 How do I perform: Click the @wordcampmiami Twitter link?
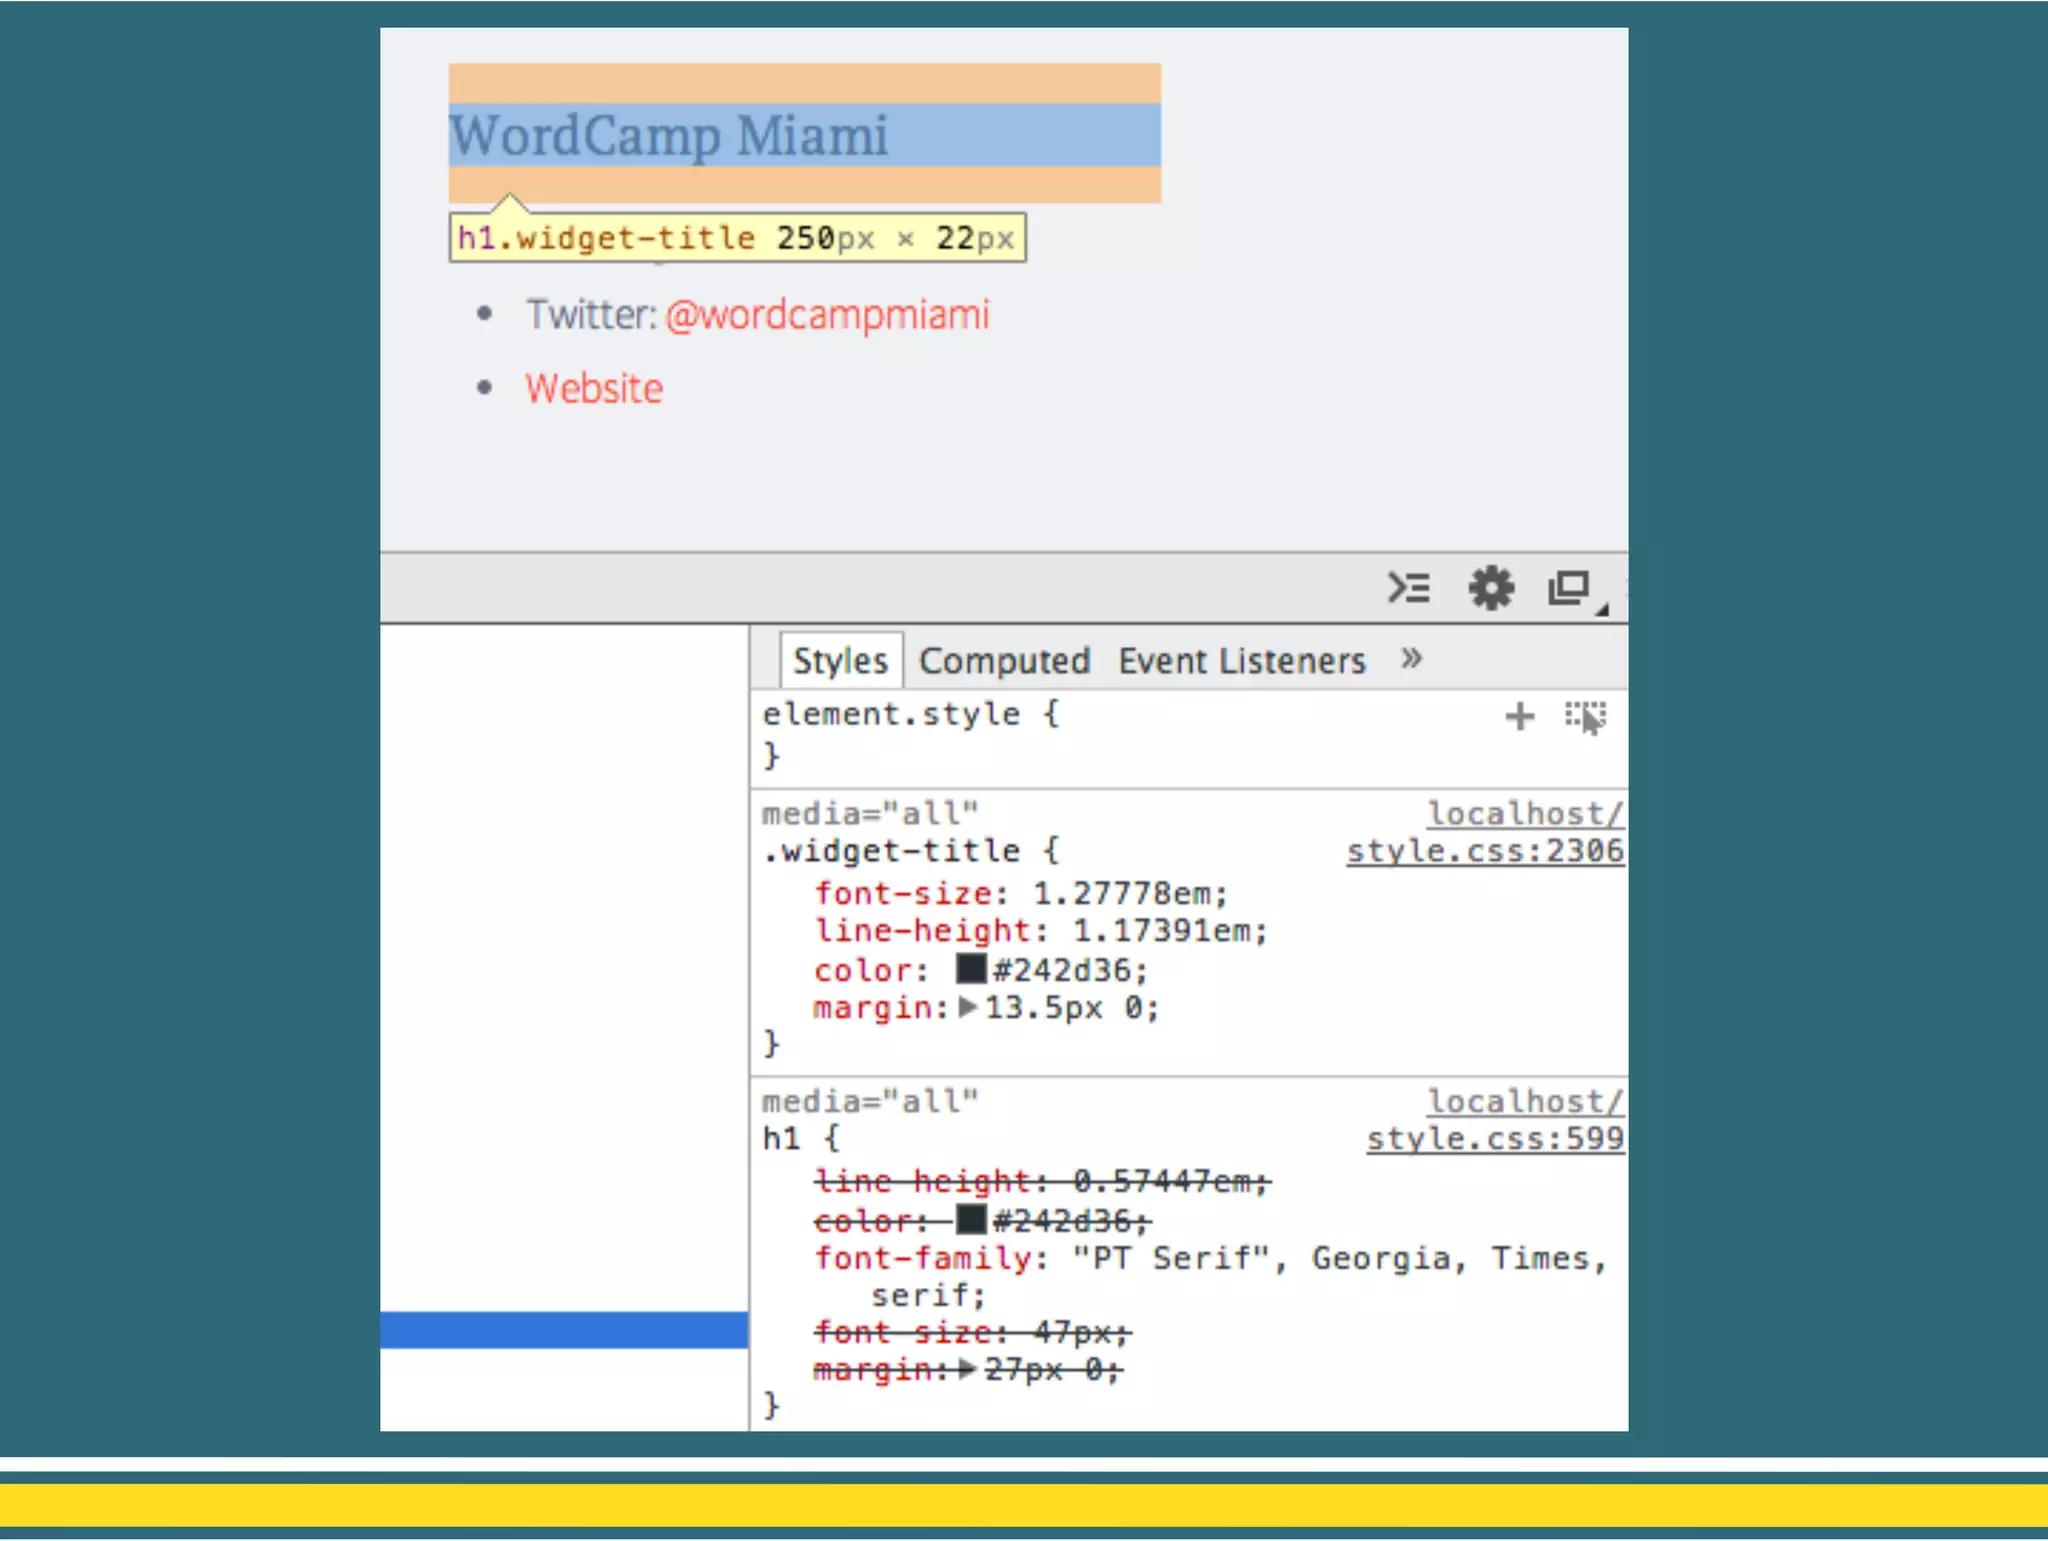point(827,315)
